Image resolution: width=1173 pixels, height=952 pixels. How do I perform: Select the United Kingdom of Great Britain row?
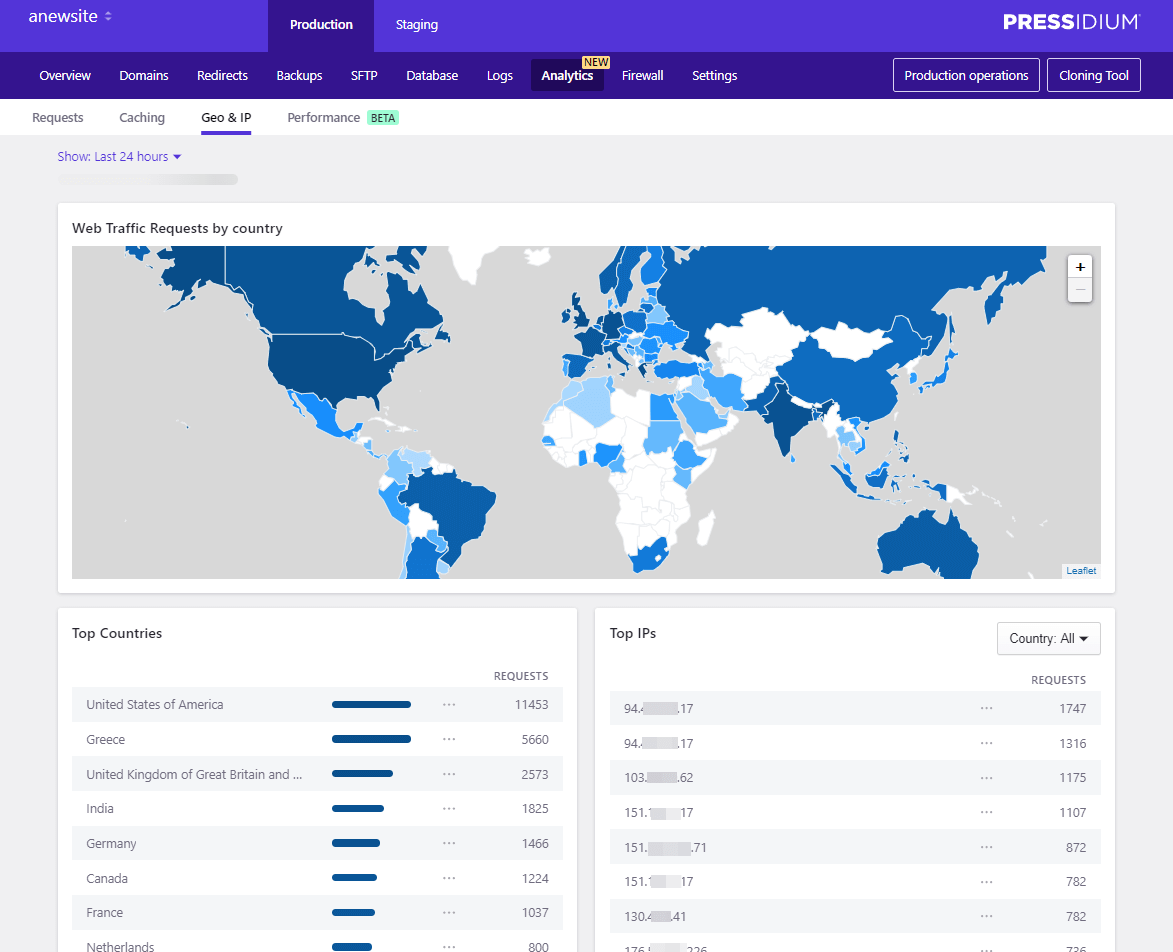317,774
